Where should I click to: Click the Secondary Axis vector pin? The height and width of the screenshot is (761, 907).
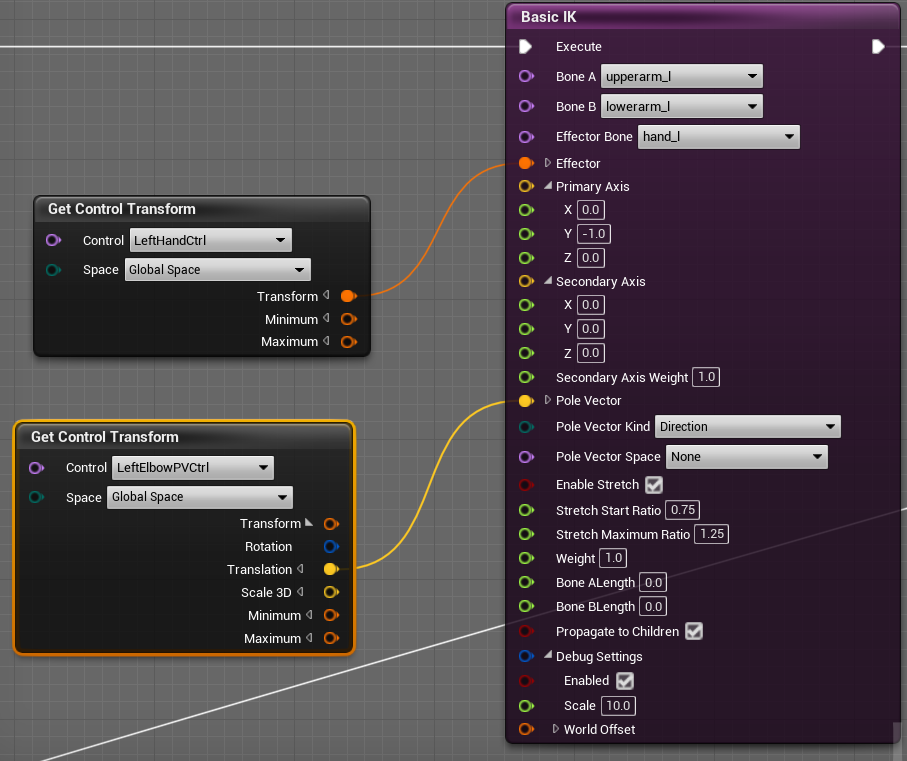[526, 282]
